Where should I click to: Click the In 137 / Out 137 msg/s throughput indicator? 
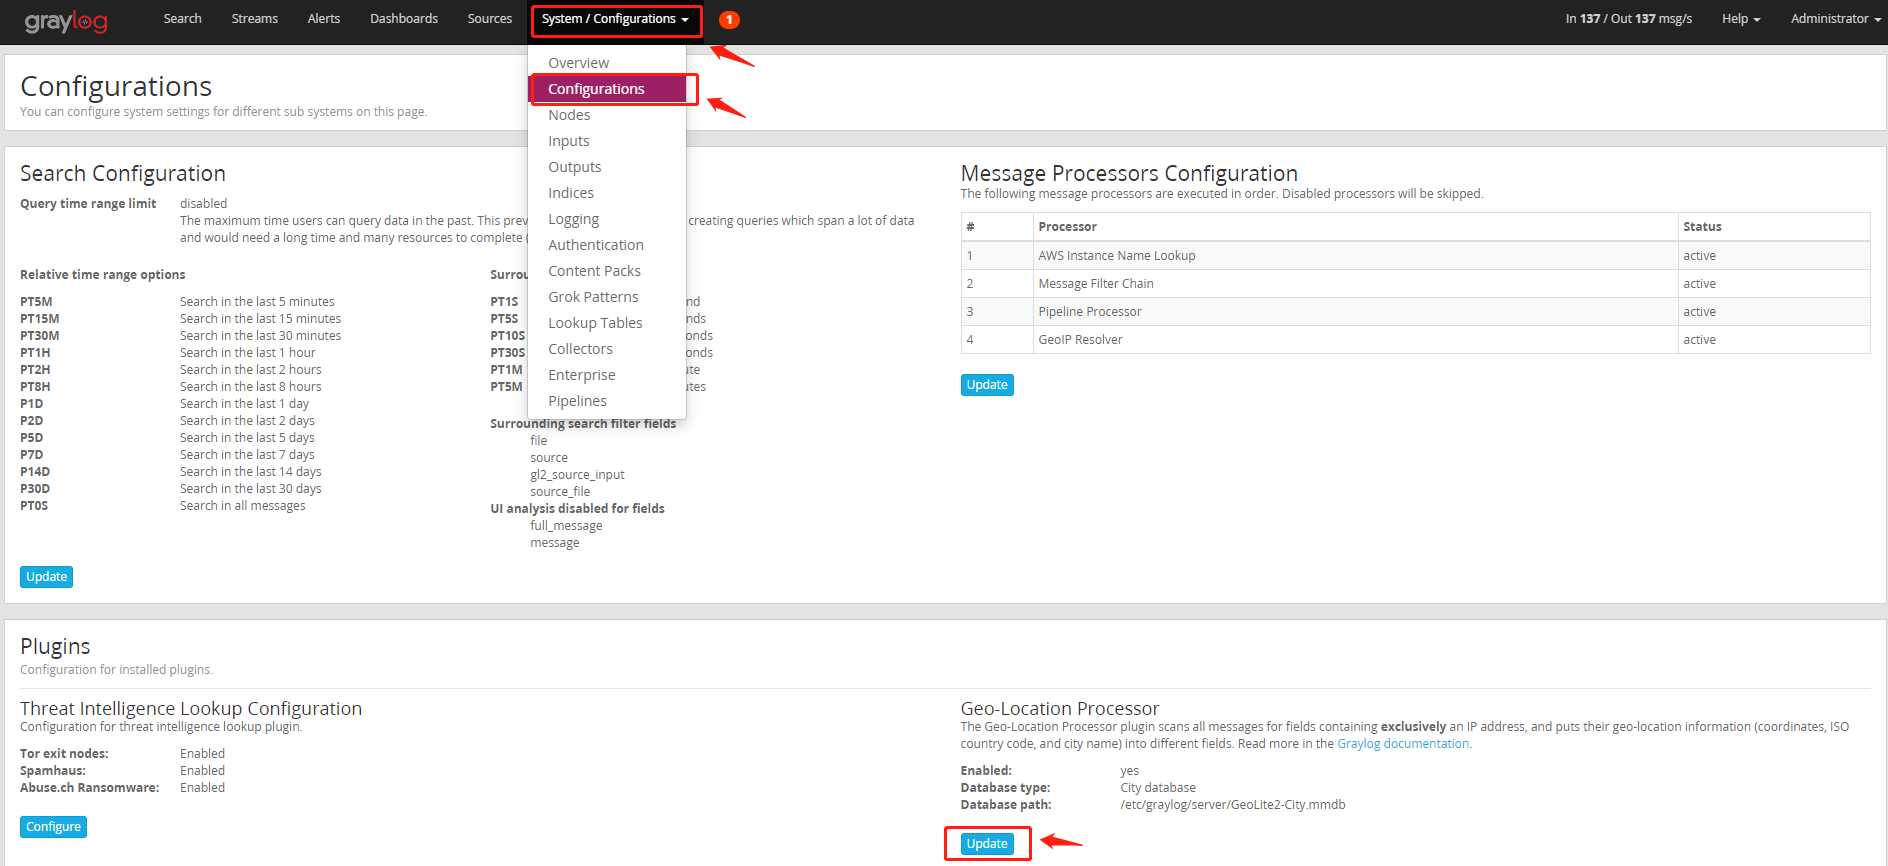1628,19
